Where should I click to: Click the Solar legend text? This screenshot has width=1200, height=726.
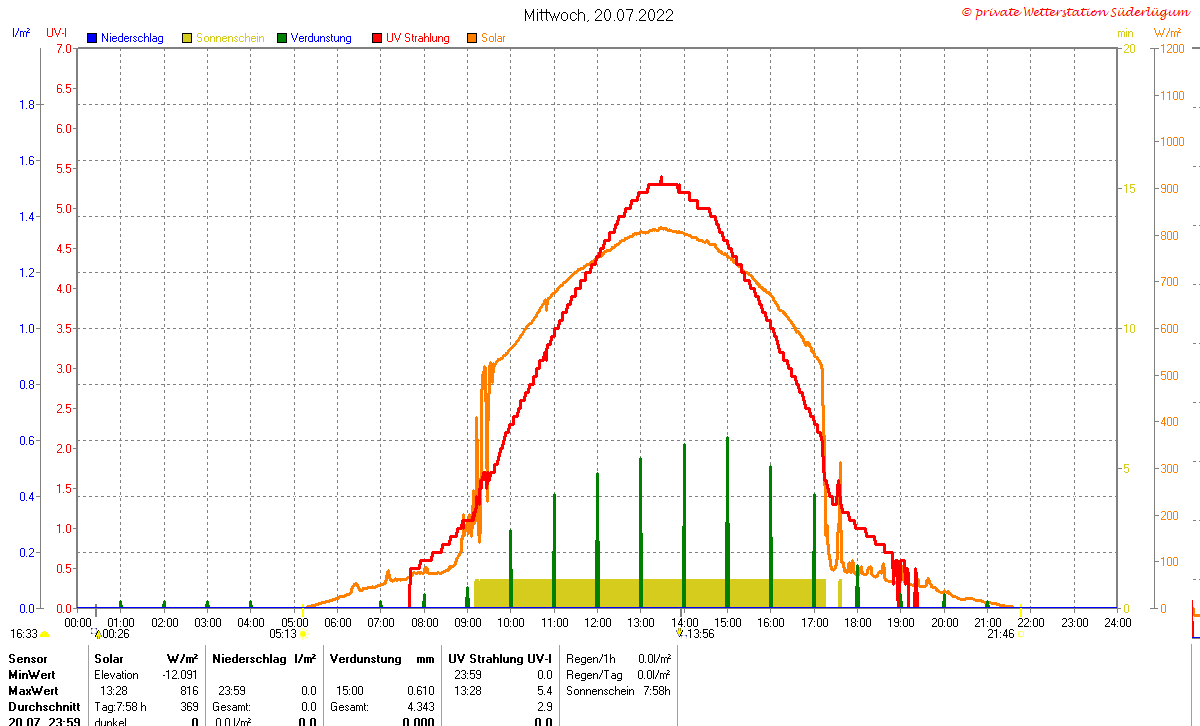pos(493,38)
